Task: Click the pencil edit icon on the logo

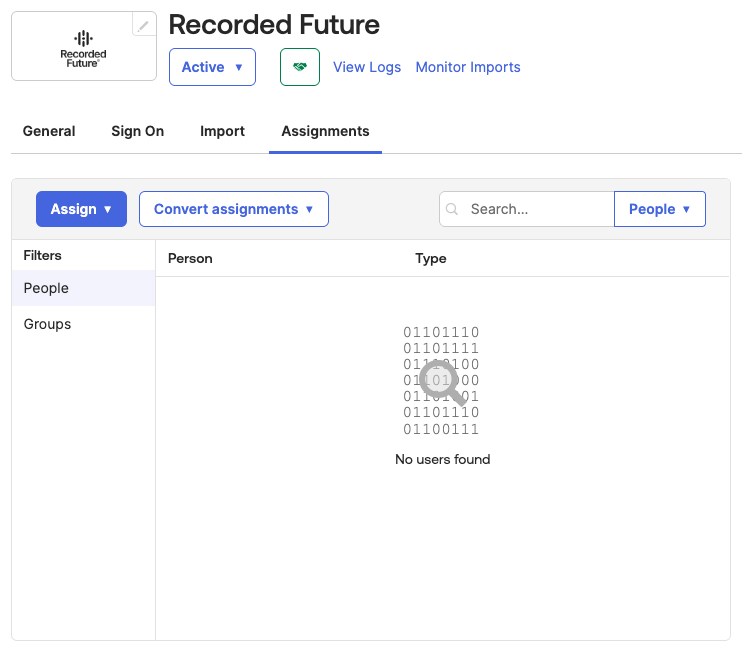Action: coord(144,25)
